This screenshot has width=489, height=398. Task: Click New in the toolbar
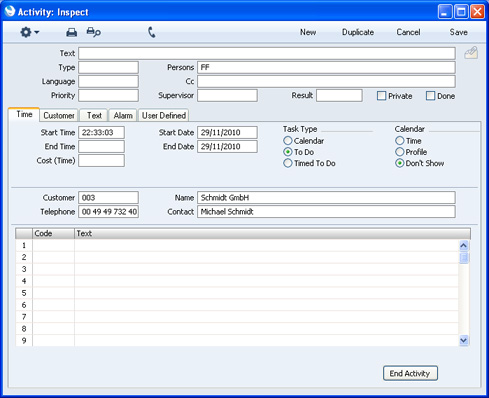(308, 32)
